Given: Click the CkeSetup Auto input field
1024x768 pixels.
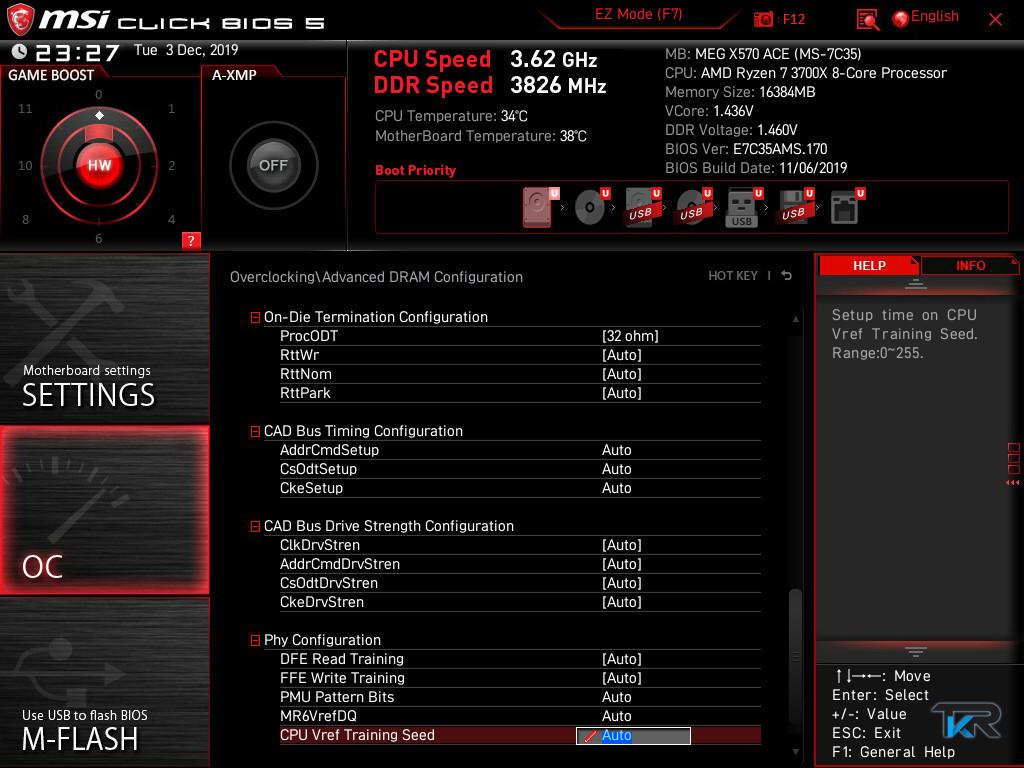Looking at the screenshot, I should coord(616,488).
